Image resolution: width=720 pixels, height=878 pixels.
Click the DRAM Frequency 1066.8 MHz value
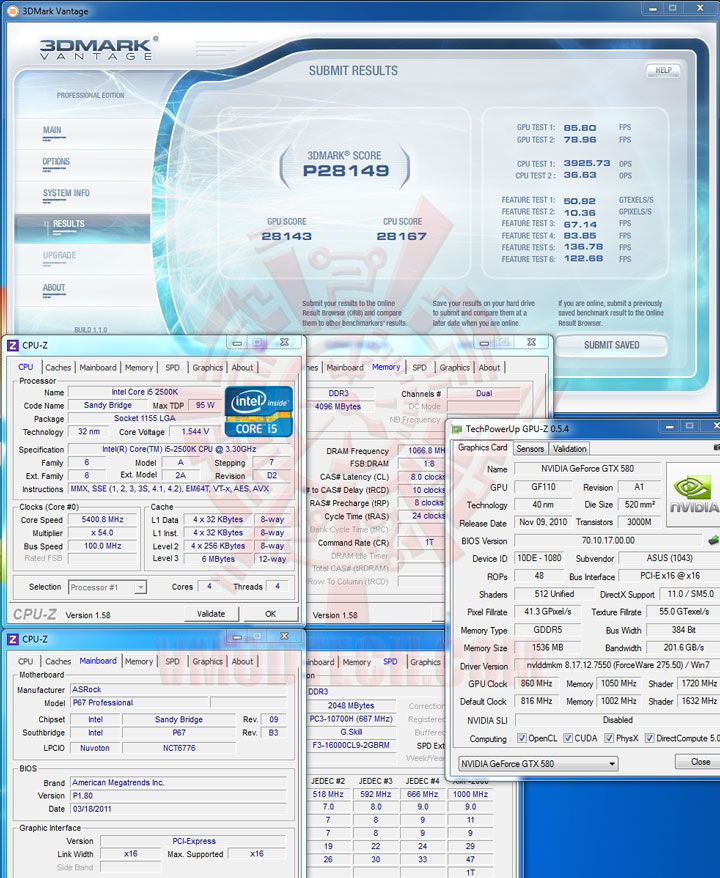click(x=422, y=450)
